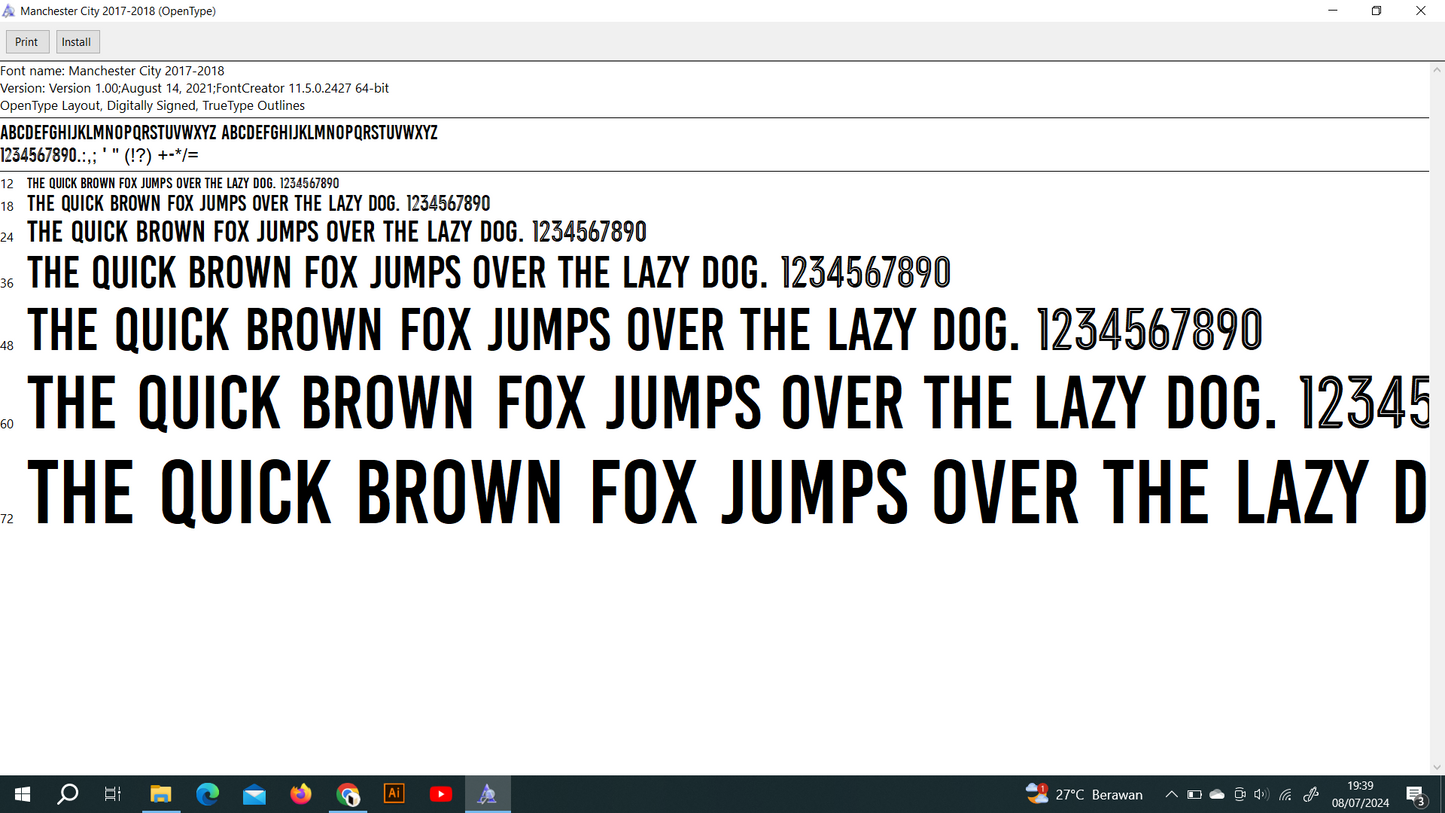Open the notification center
1445x813 pixels.
click(x=1416, y=794)
